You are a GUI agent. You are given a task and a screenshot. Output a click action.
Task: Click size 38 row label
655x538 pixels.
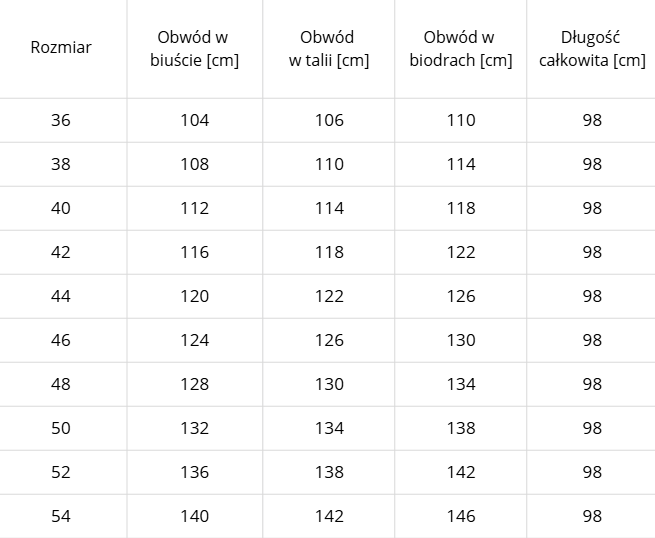[61, 164]
